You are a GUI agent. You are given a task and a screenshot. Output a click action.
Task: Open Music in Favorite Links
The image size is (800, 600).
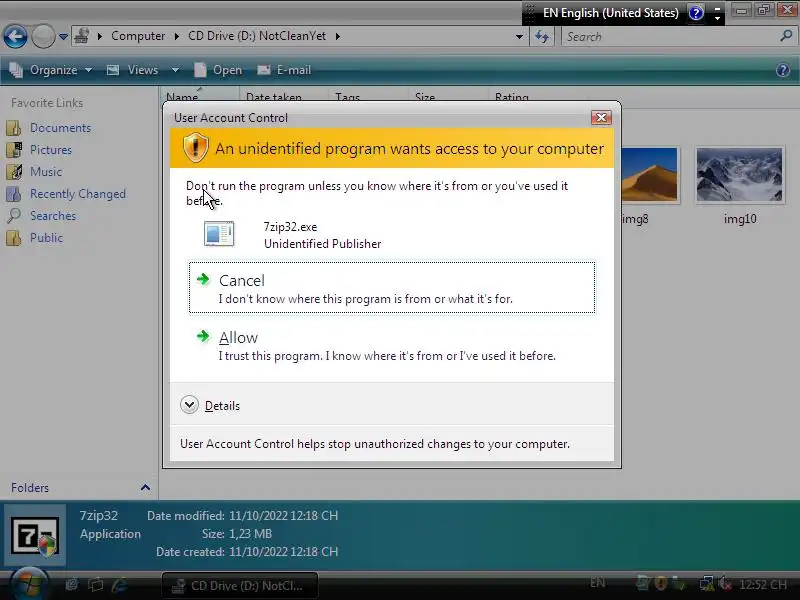[46, 171]
